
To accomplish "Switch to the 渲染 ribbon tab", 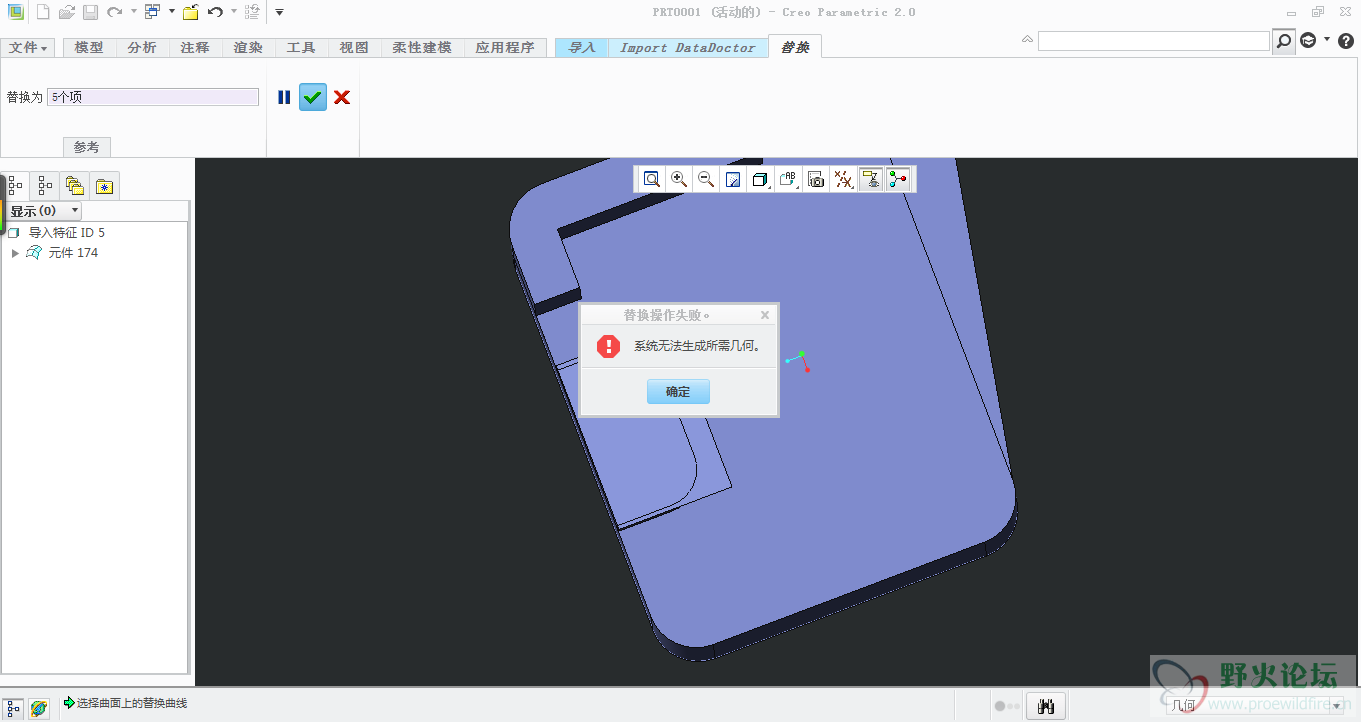I will tap(248, 47).
